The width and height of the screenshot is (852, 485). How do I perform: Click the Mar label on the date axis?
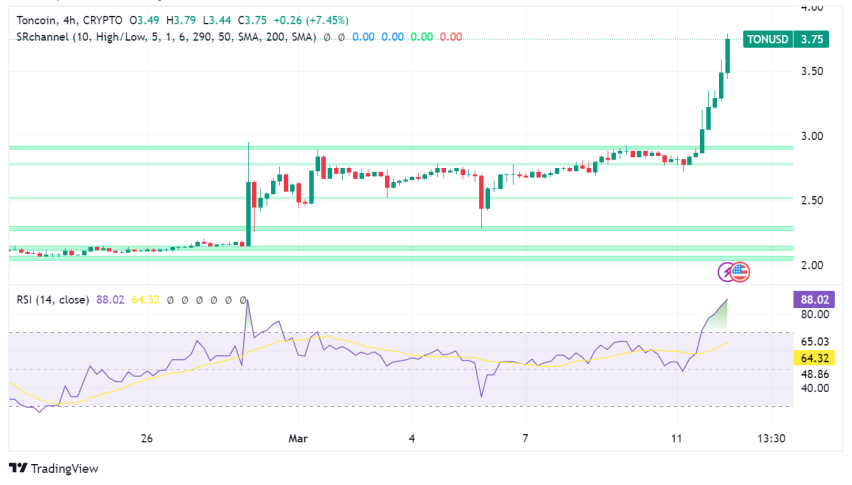[x=299, y=439]
